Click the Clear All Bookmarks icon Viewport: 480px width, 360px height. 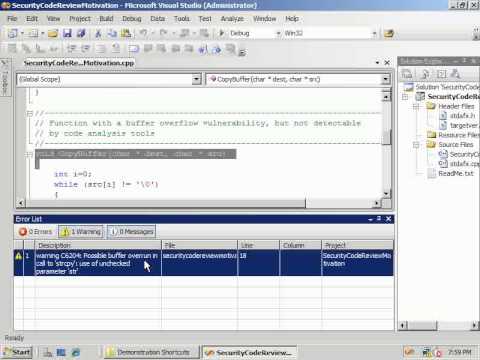click(230, 49)
